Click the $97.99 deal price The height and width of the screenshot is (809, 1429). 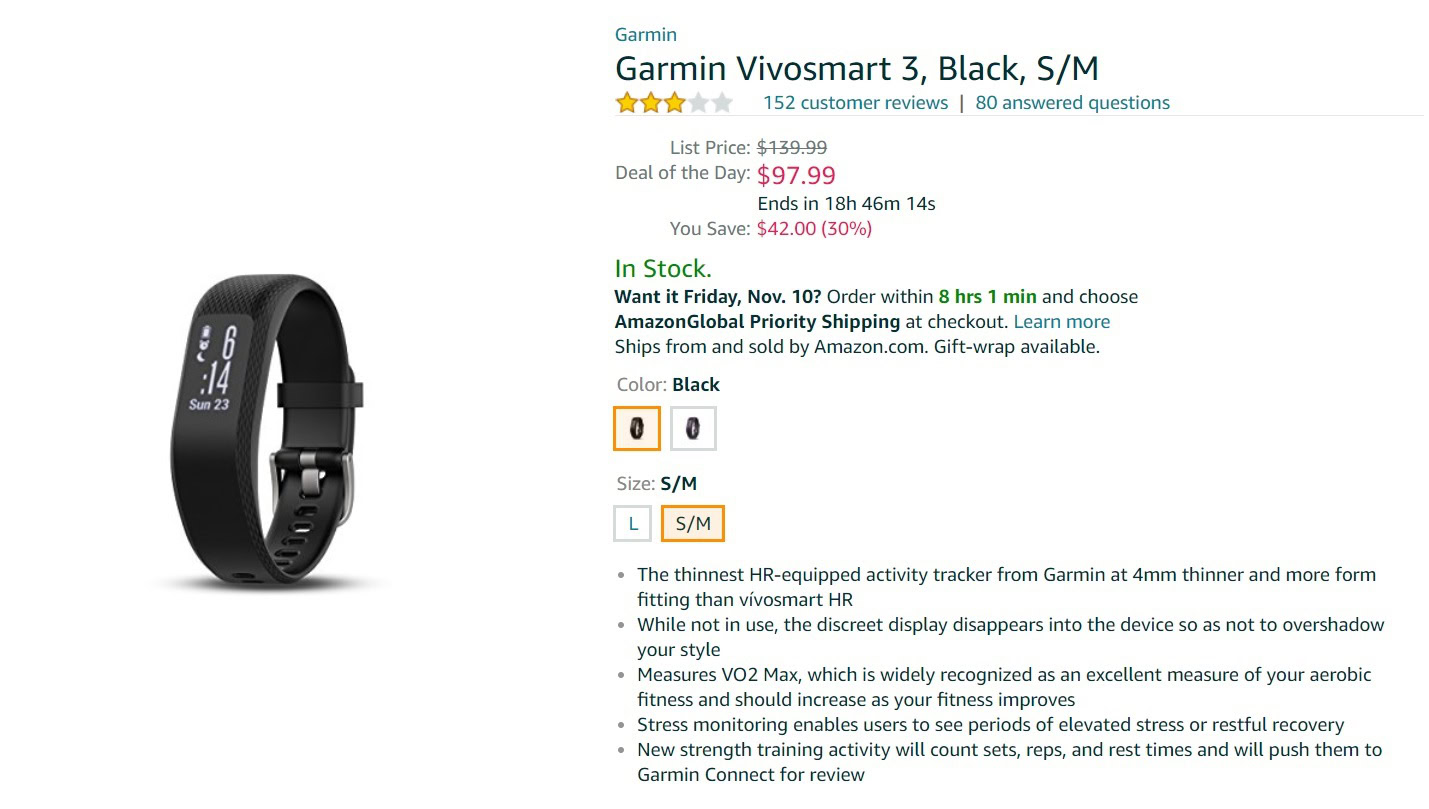(x=796, y=176)
